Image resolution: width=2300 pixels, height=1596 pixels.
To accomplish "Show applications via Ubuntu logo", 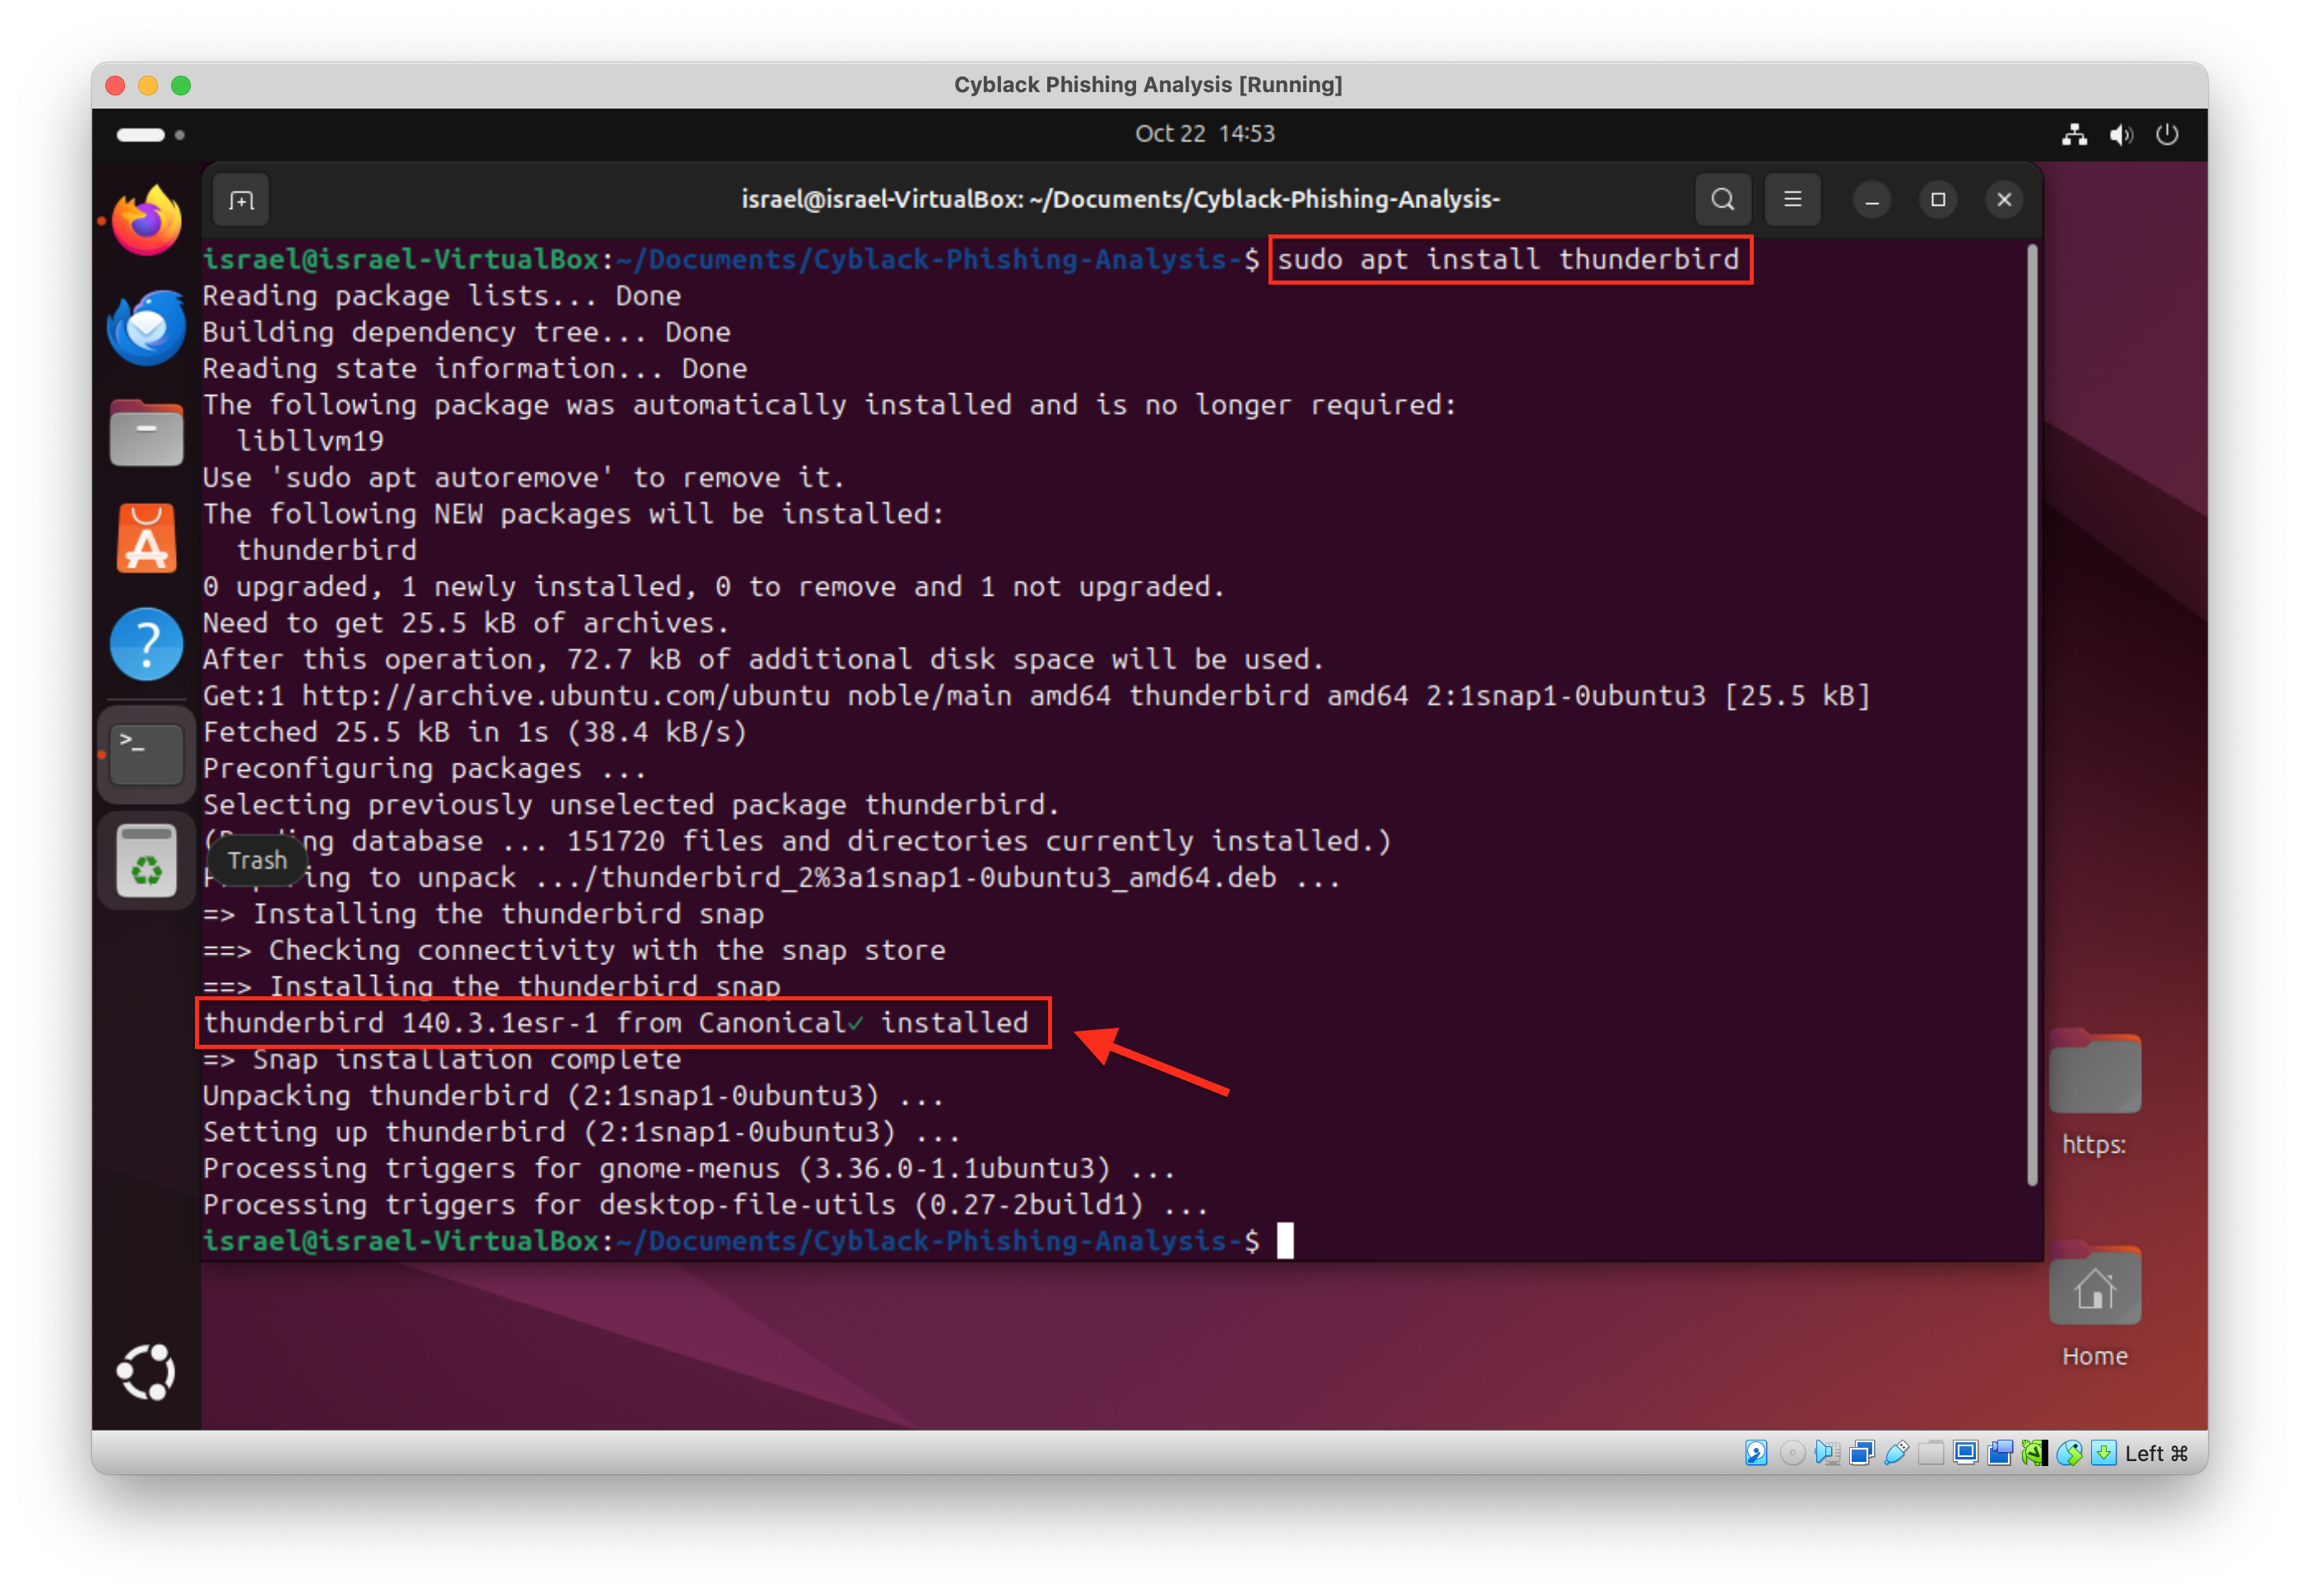I will pos(146,1372).
